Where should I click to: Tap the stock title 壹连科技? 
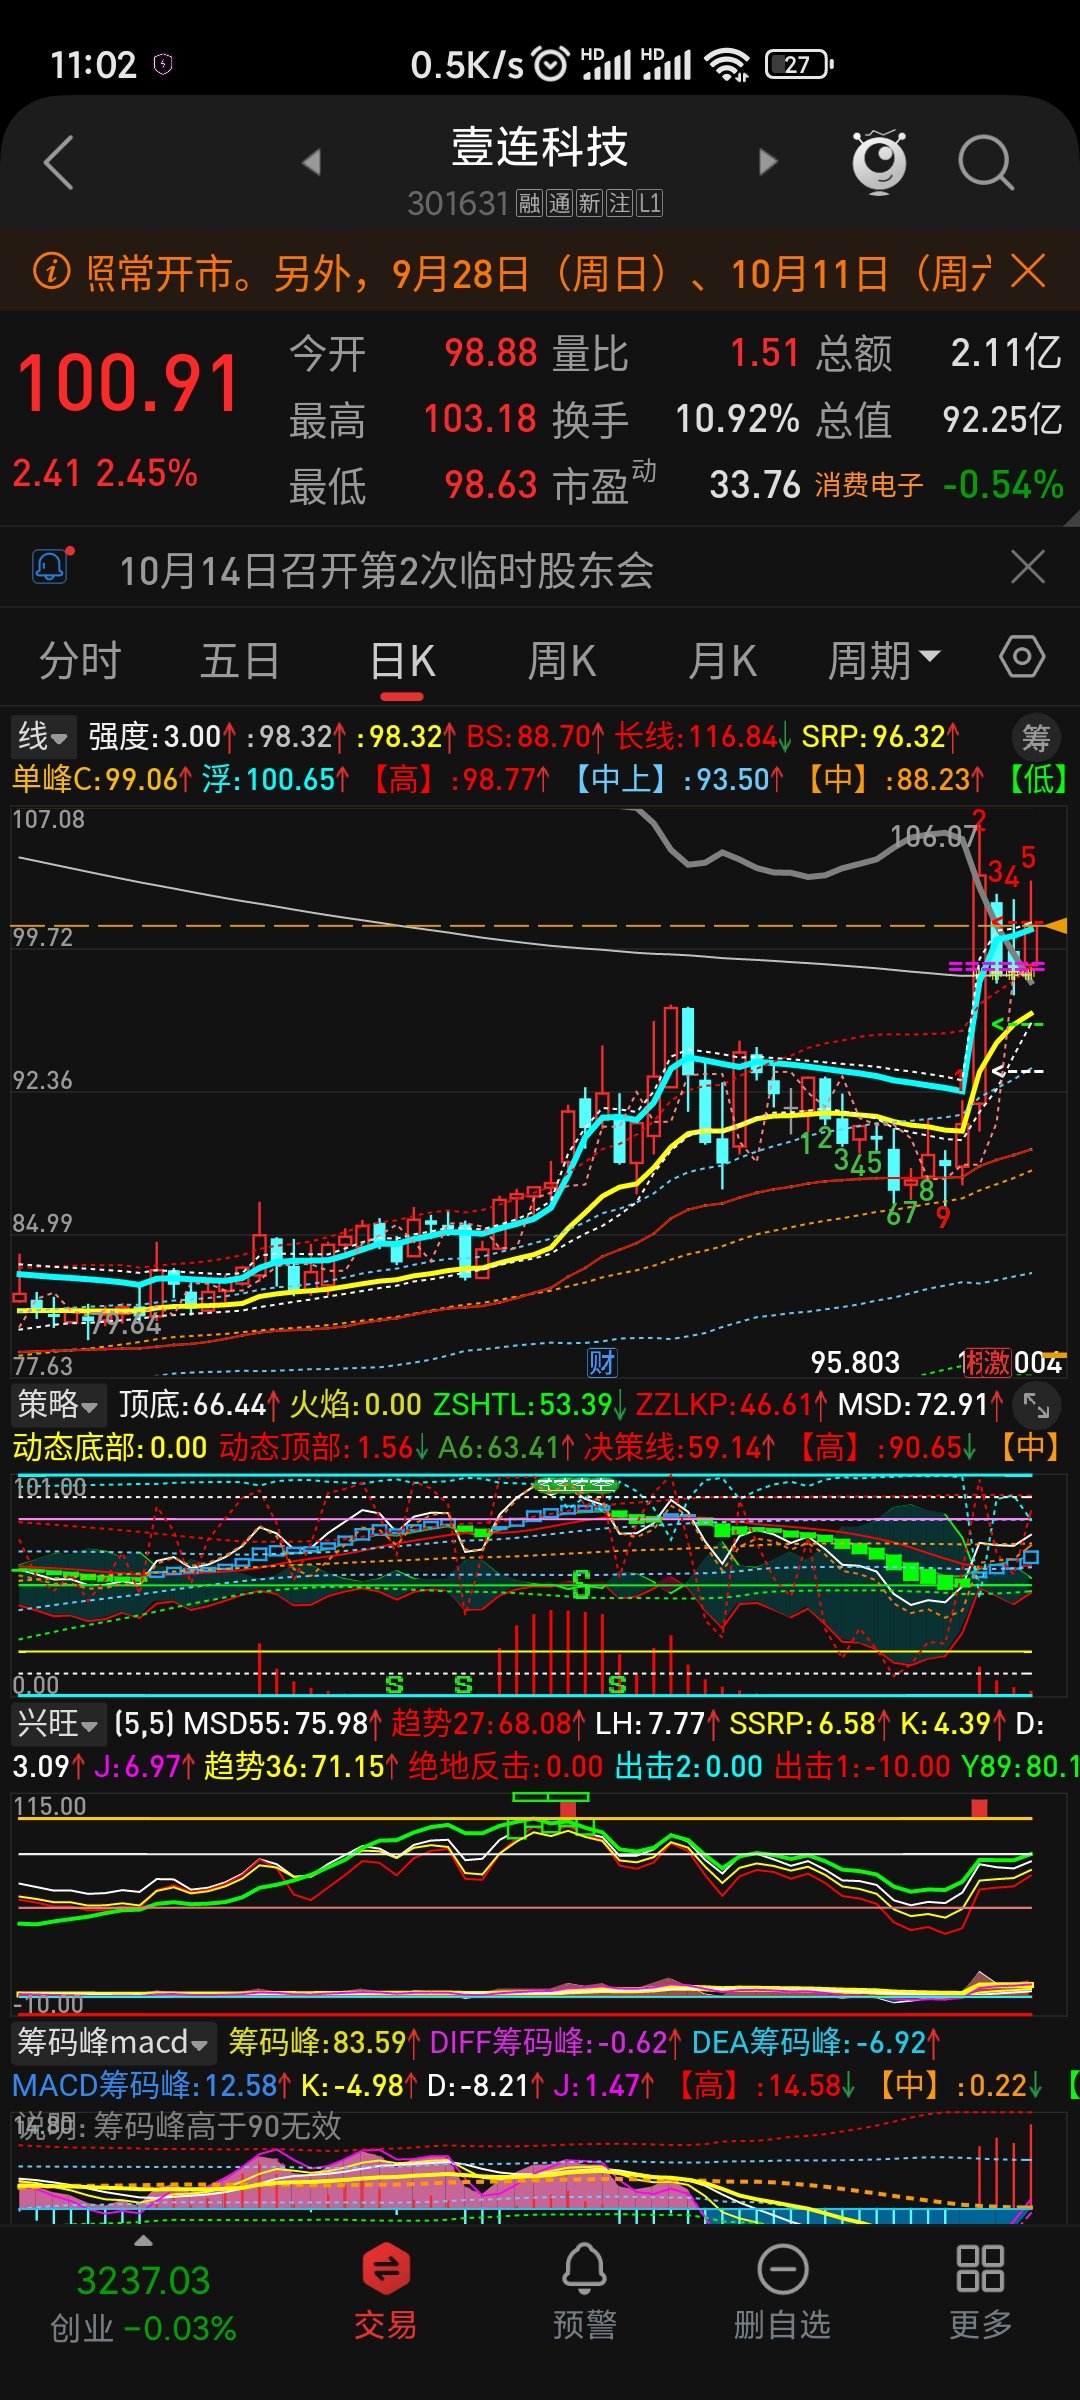(x=539, y=147)
